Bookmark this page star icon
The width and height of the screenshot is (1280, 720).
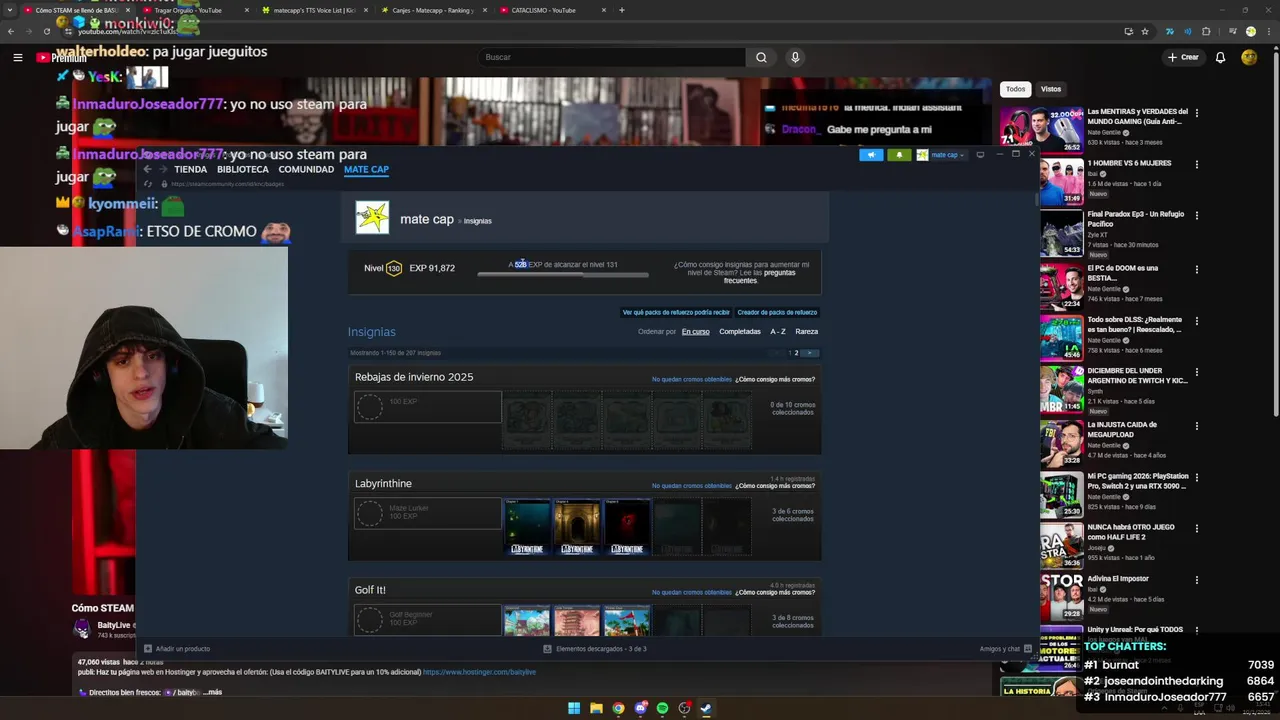pos(1145,31)
